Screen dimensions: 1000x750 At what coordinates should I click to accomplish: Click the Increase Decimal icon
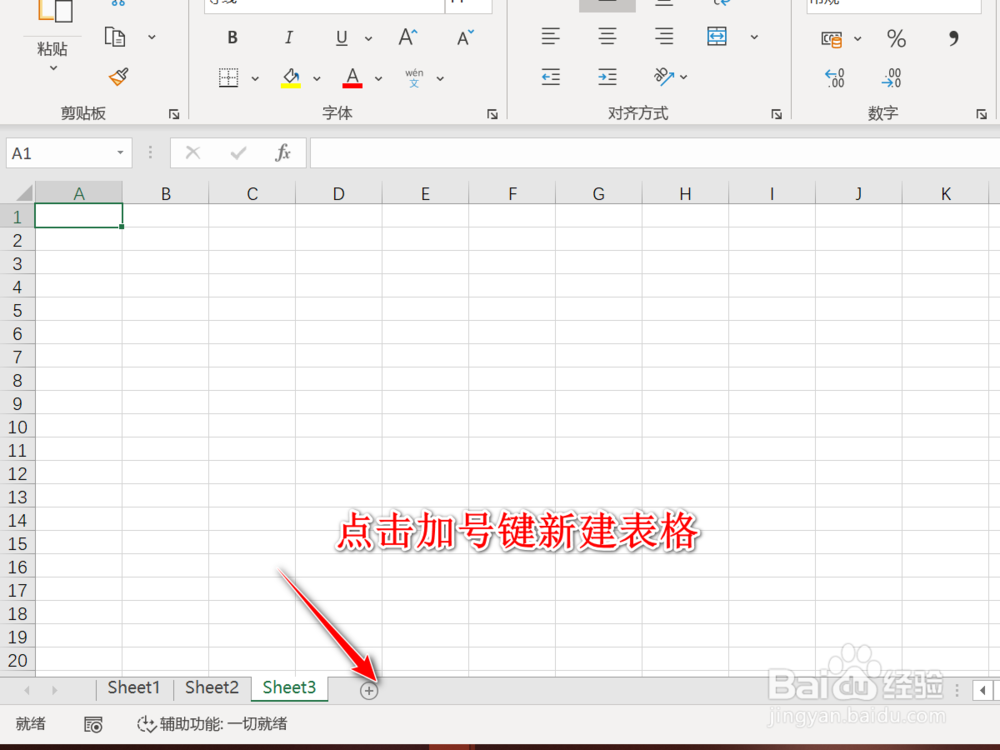click(834, 77)
